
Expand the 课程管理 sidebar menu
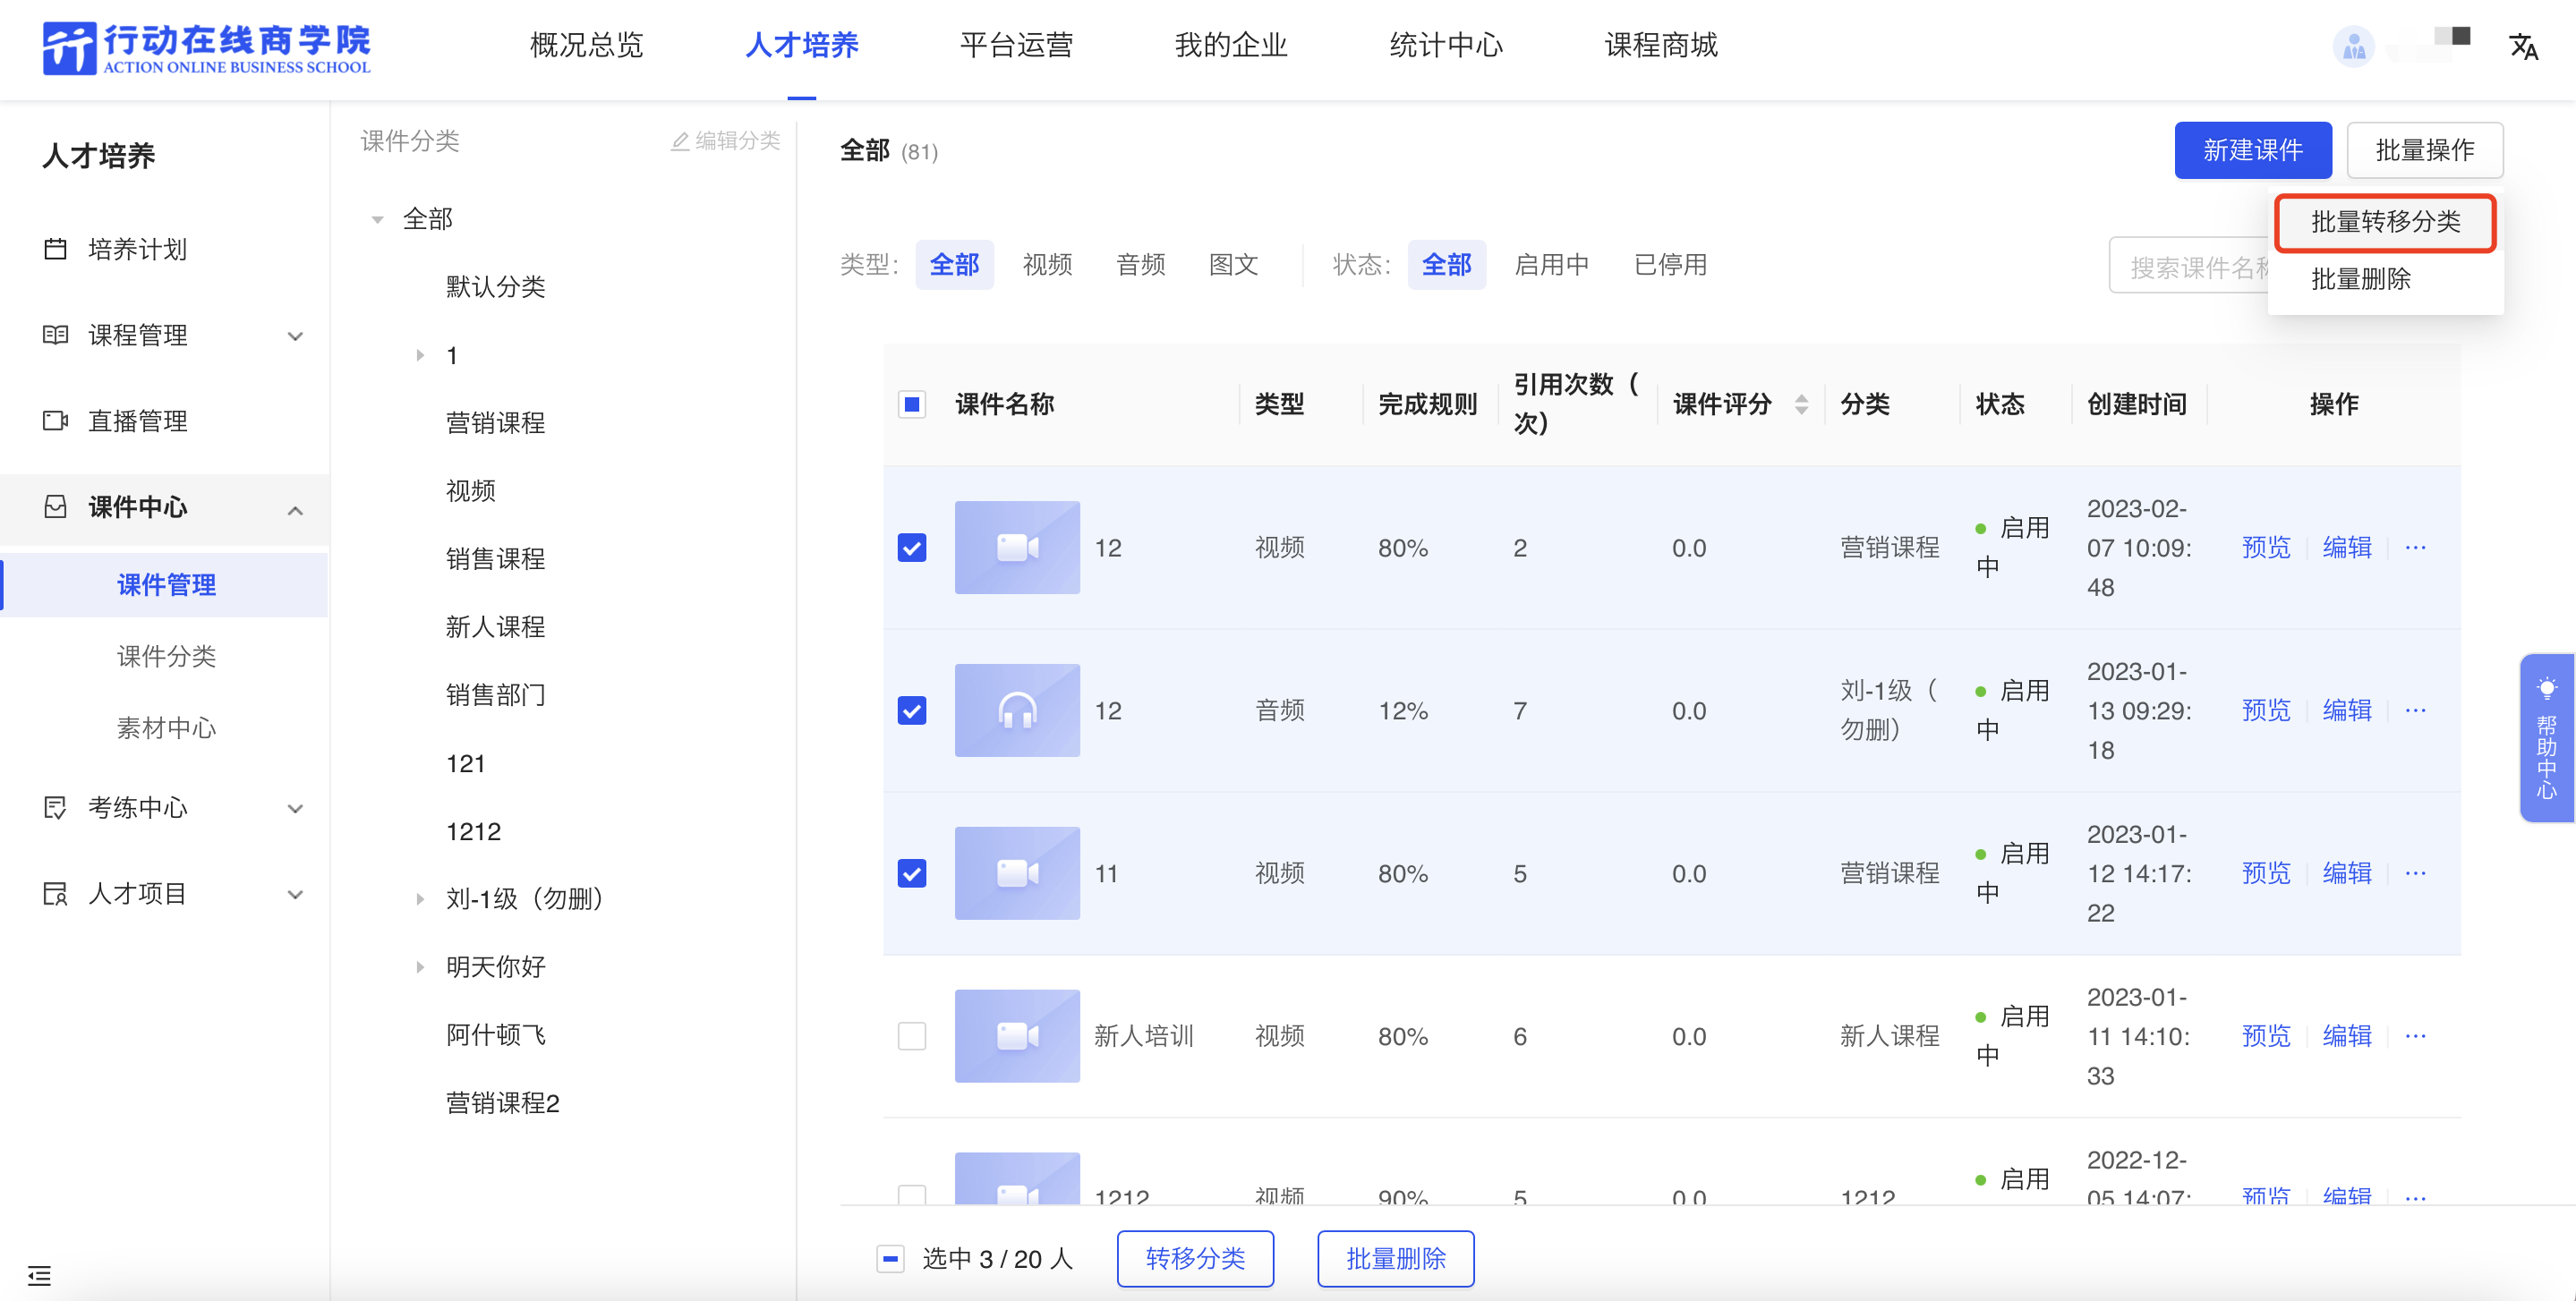295,336
